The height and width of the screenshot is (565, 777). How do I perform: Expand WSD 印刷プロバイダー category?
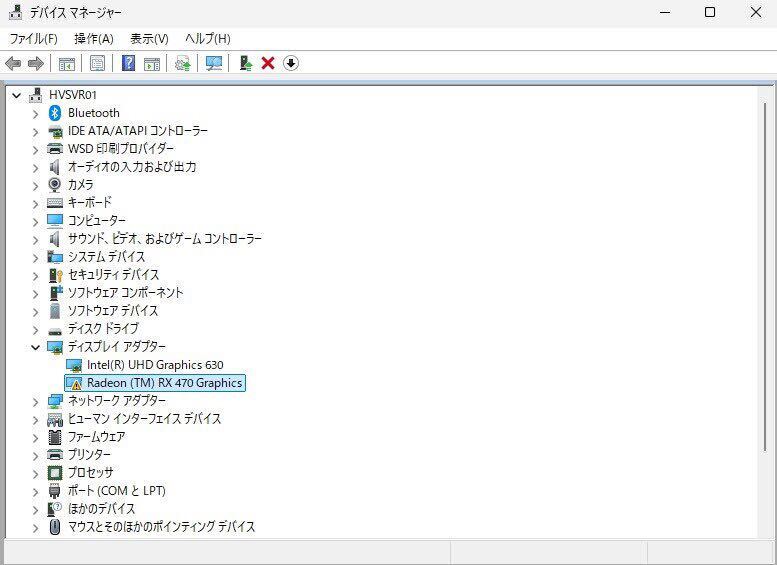[35, 150]
